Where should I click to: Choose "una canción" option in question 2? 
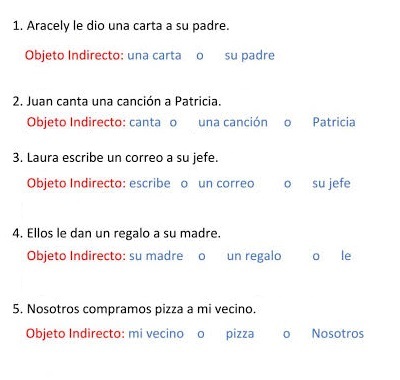point(233,122)
